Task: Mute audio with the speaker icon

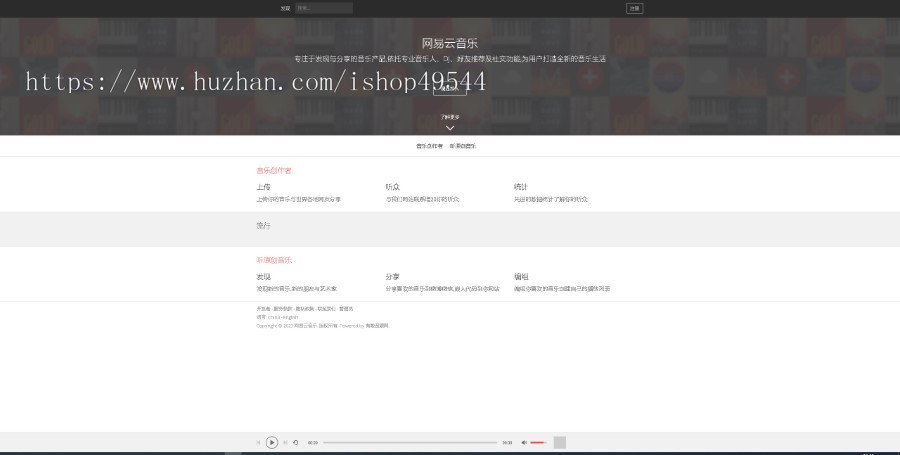Action: pyautogui.click(x=524, y=442)
